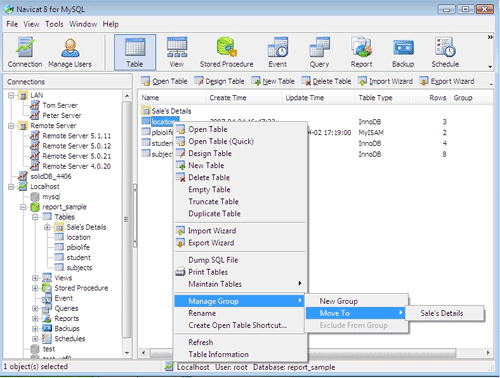Image resolution: width=500 pixels, height=378 pixels.
Task: Select Peter Server connection
Action: (62, 115)
